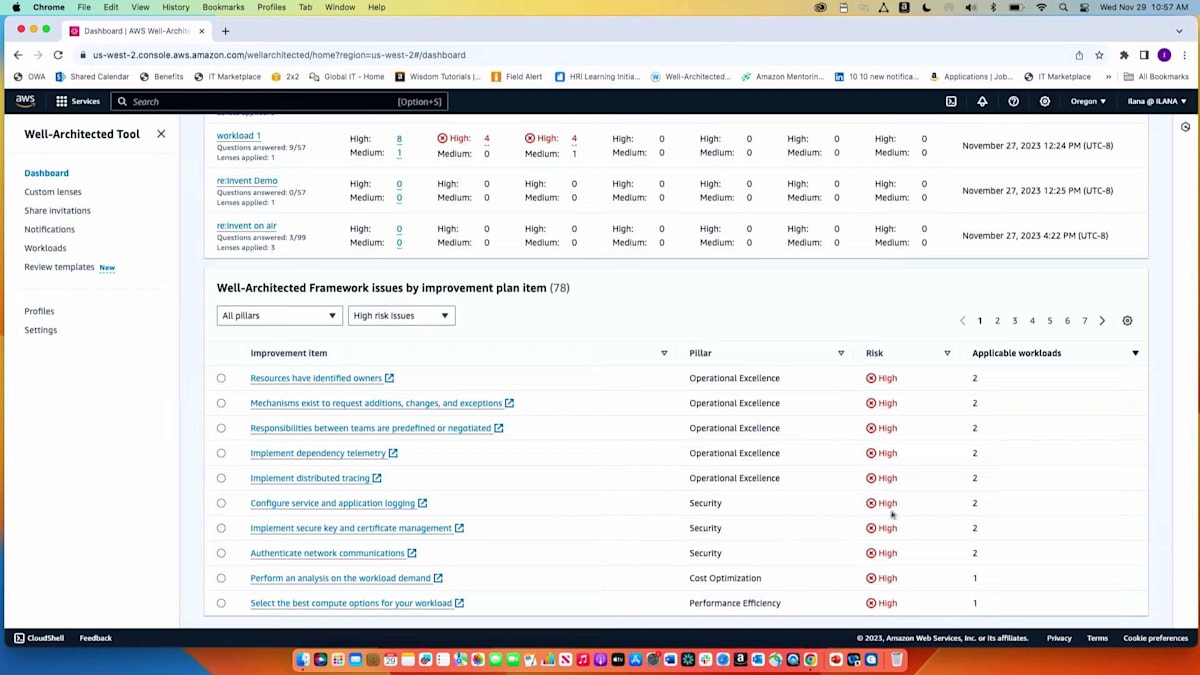The width and height of the screenshot is (1200, 675).
Task: Open Finder from the Dock
Action: coord(303,660)
